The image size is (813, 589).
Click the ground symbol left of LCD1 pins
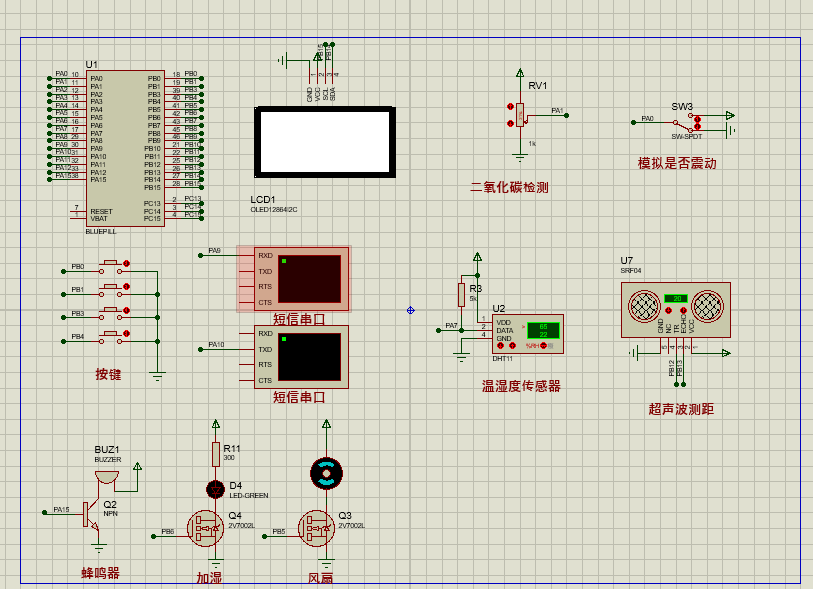point(282,61)
